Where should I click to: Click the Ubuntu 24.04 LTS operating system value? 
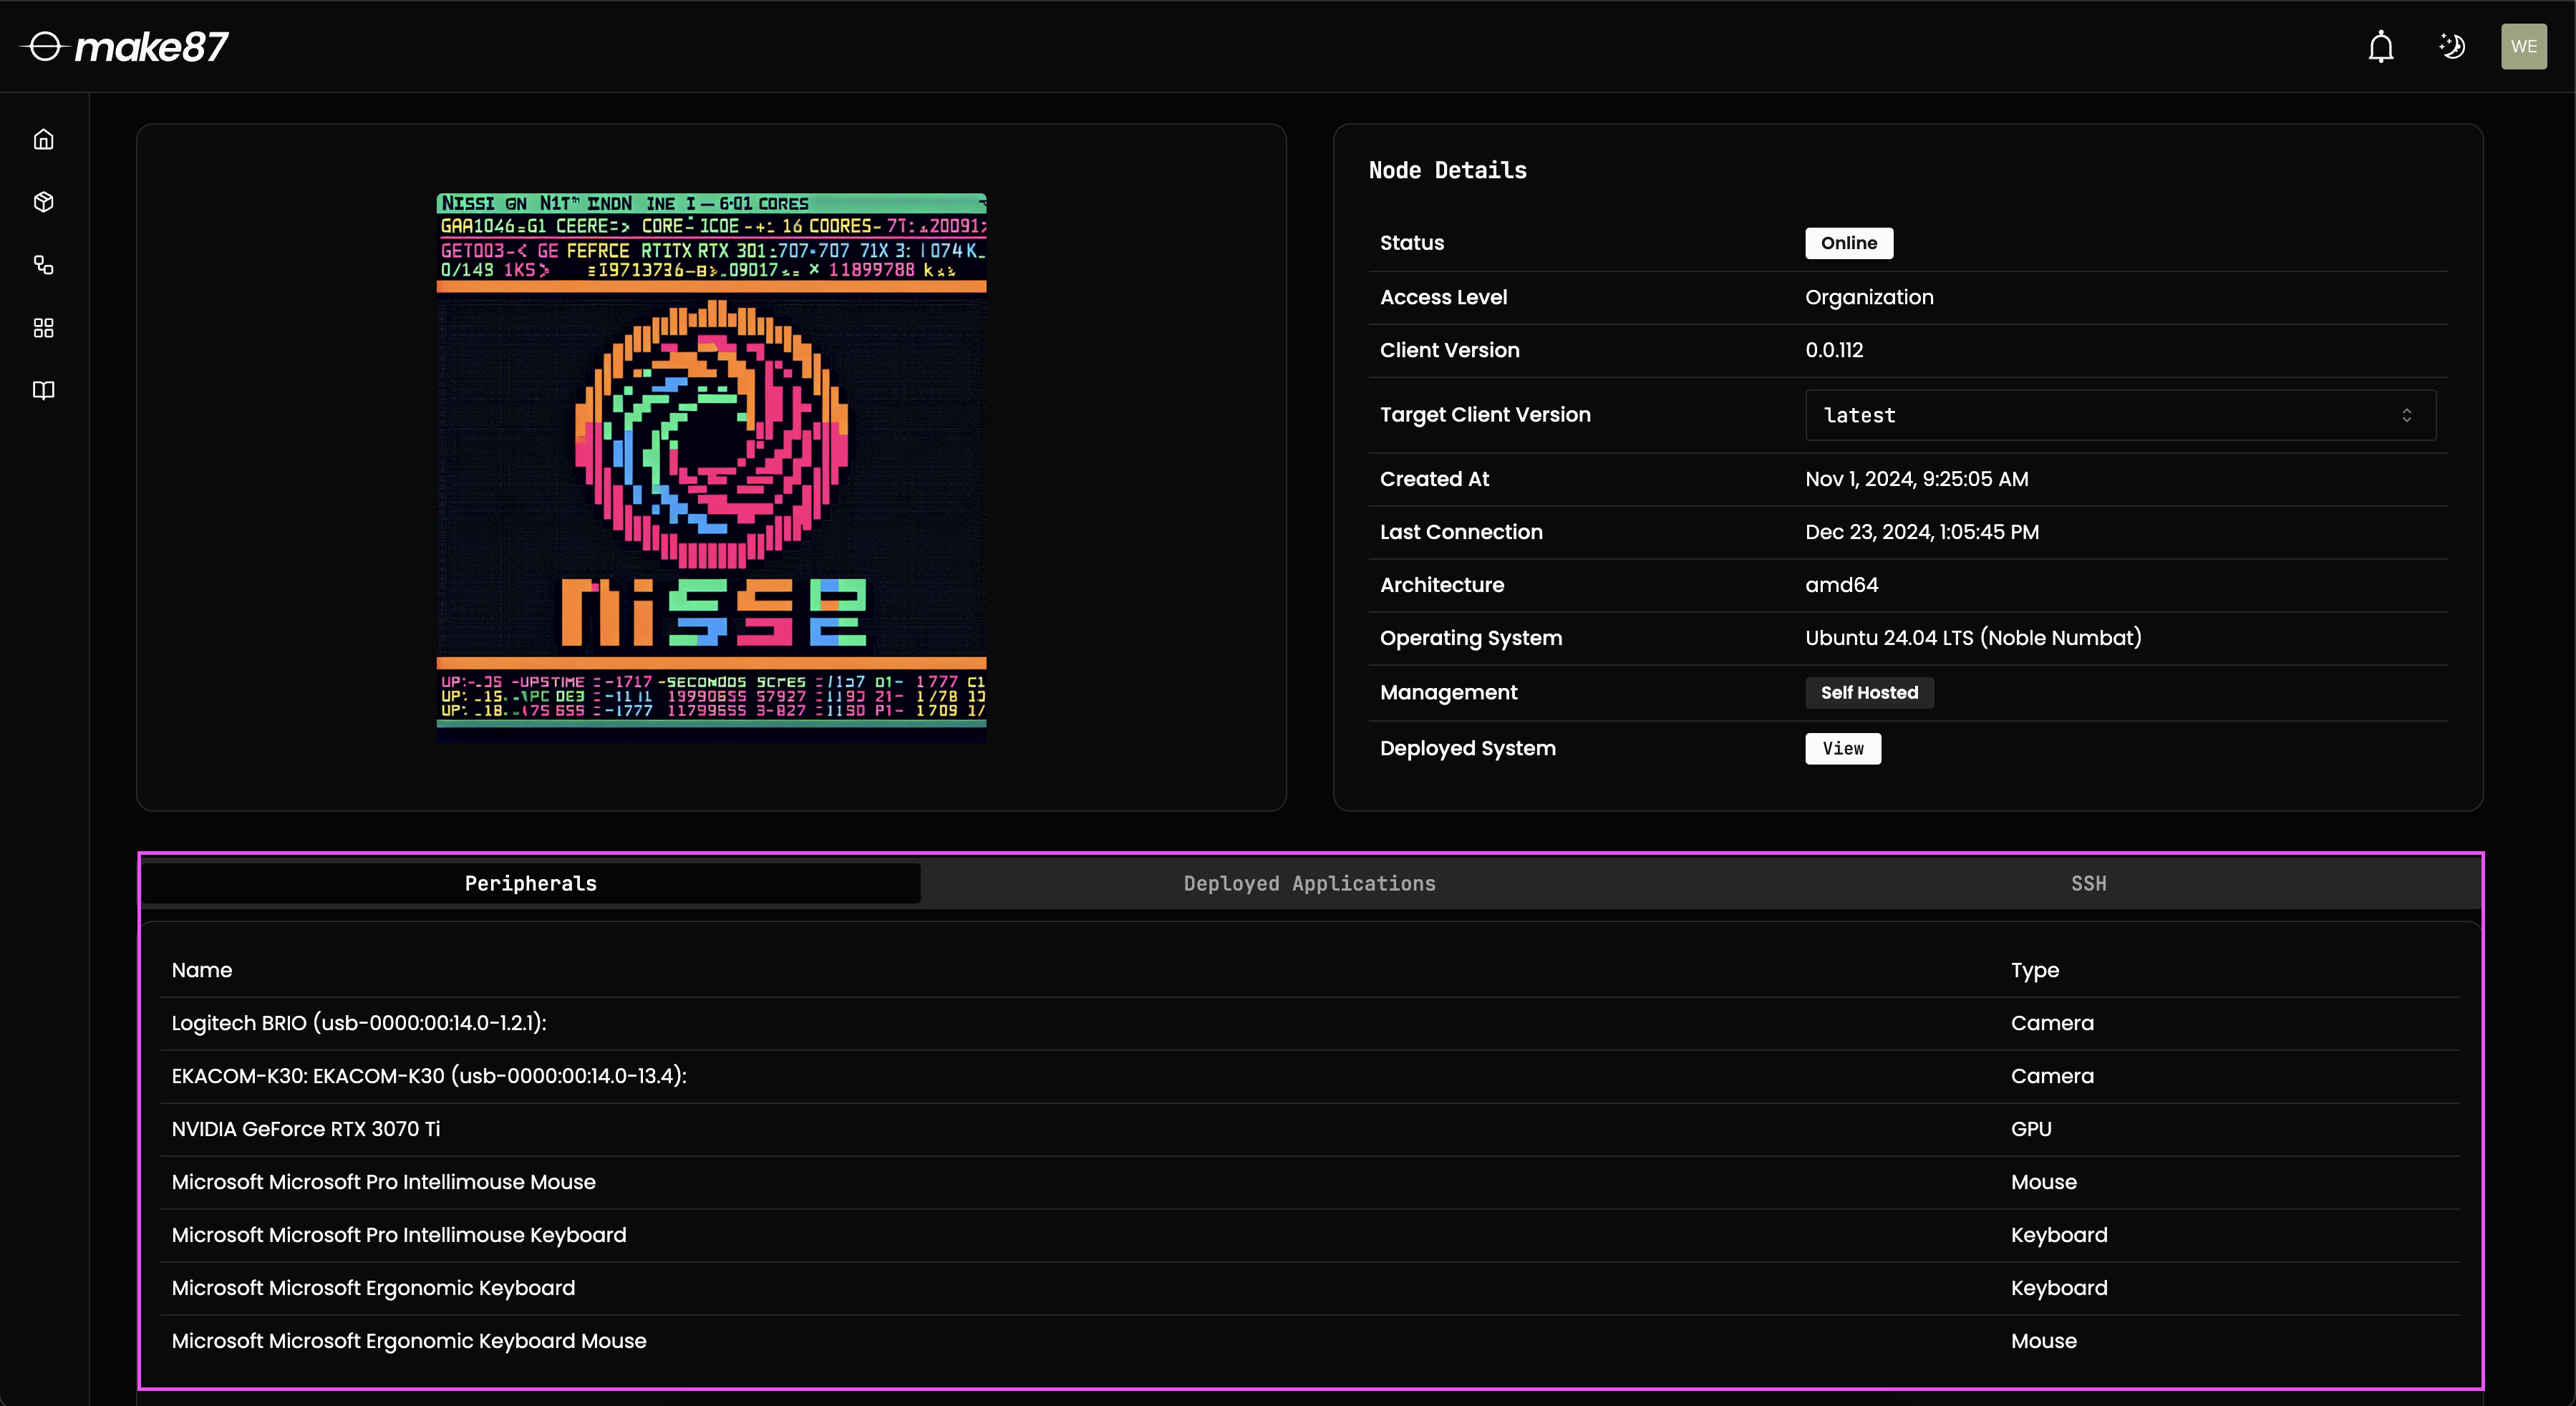pos(1972,638)
